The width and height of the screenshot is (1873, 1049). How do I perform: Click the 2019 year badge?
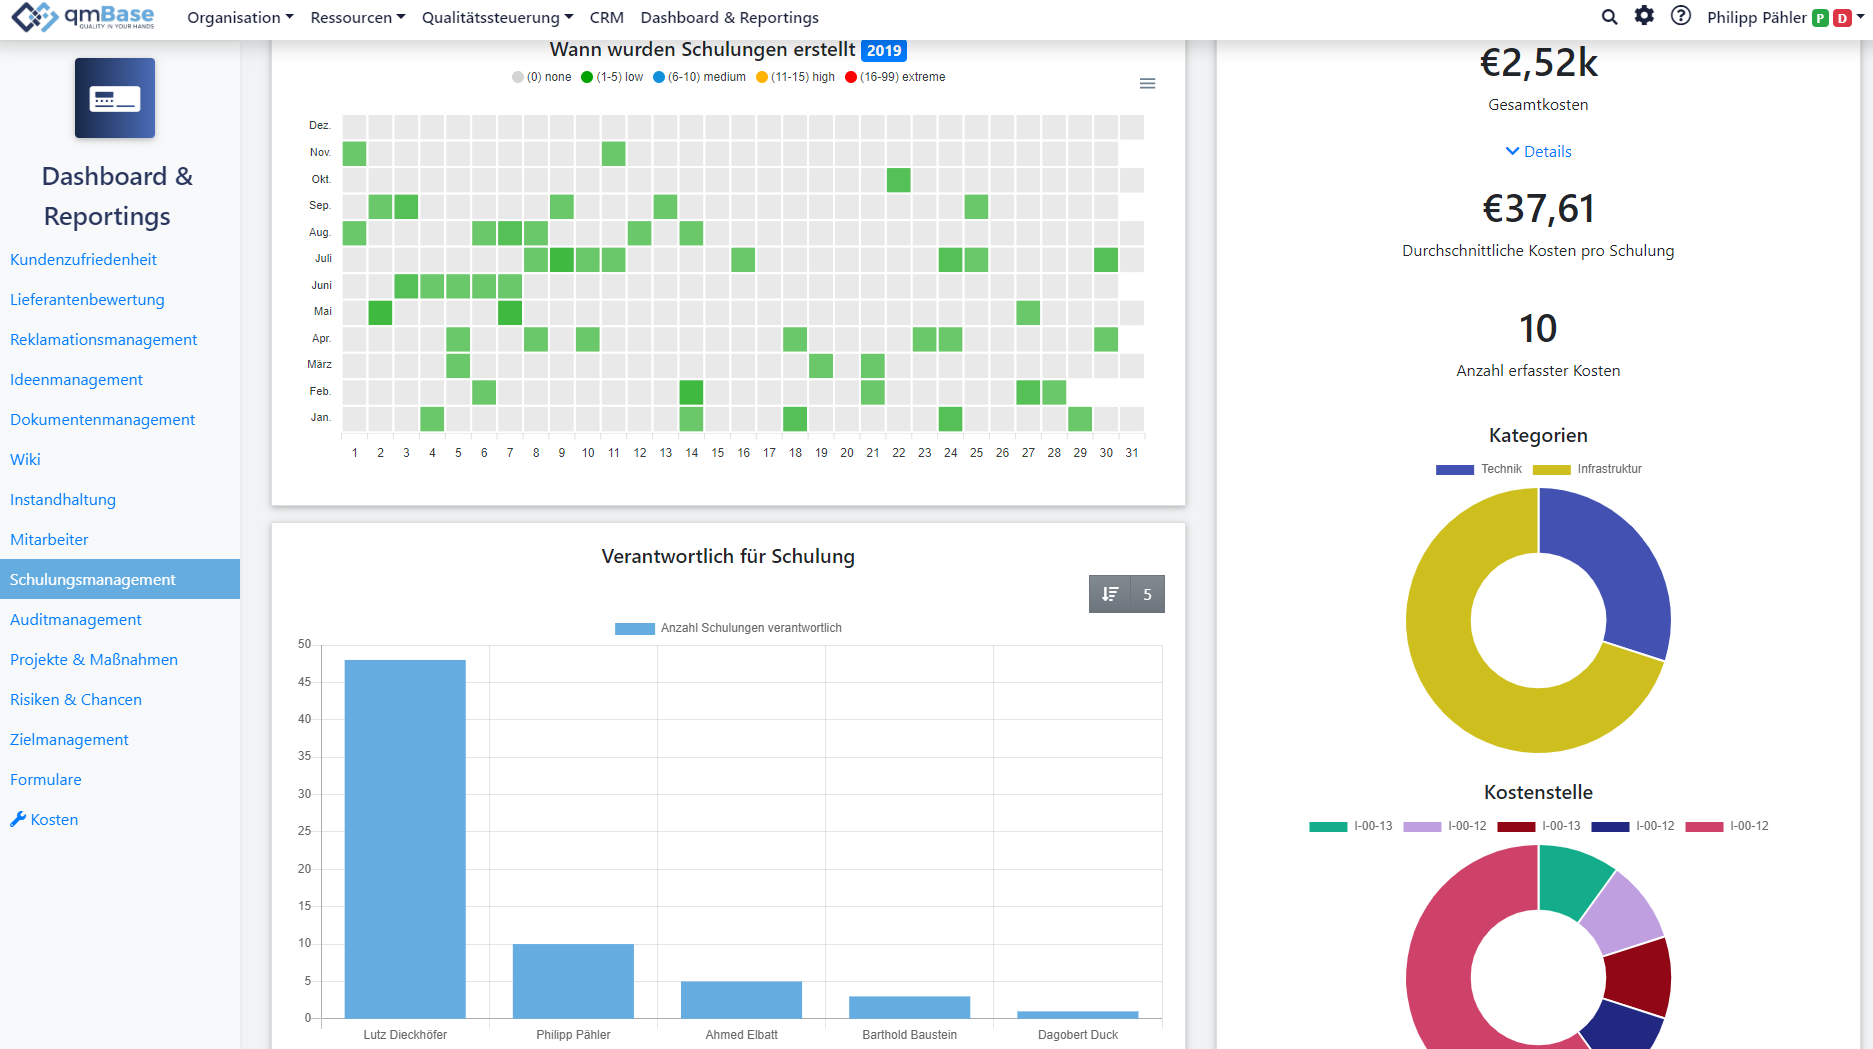pos(884,51)
